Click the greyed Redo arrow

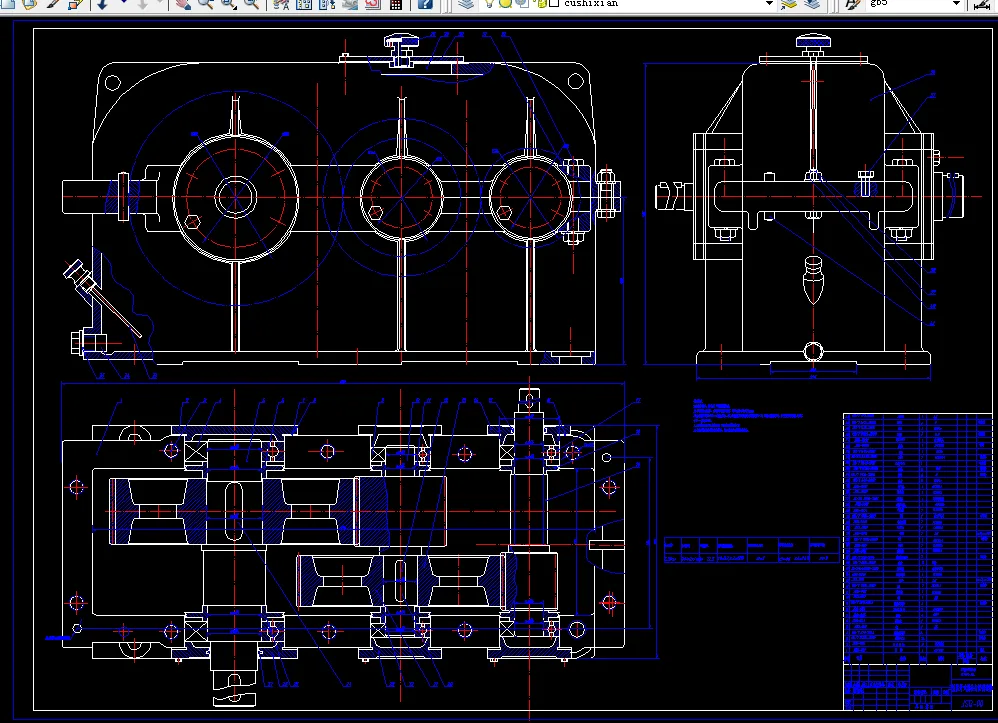click(x=143, y=4)
